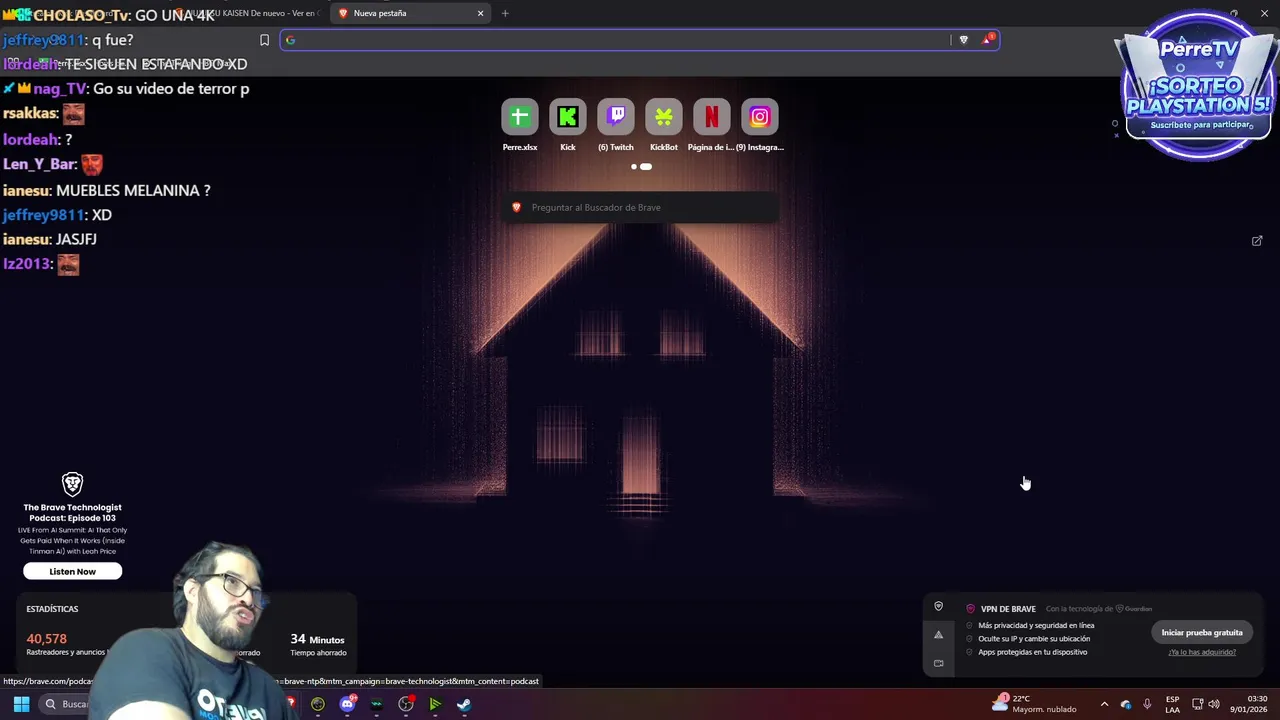Viewport: 1280px width, 720px height.
Task: Click the OneDrive cloud tray icon
Action: [x=1126, y=704]
